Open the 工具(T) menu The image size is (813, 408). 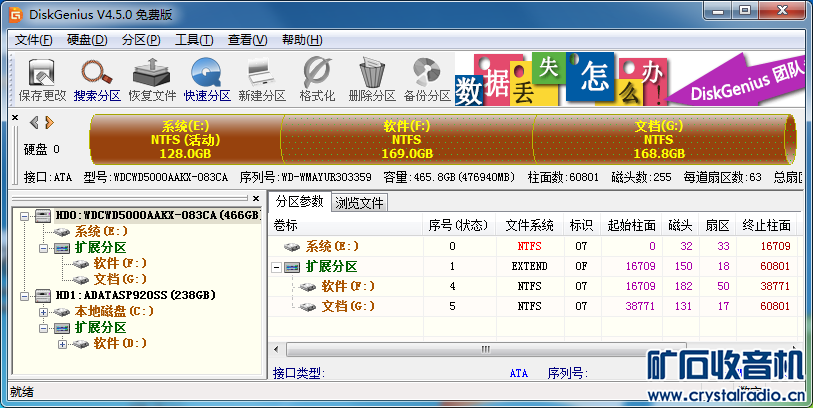pos(194,40)
